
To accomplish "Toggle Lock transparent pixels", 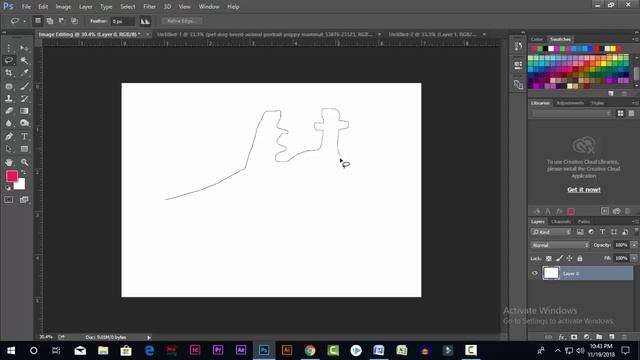I will click(x=549, y=258).
